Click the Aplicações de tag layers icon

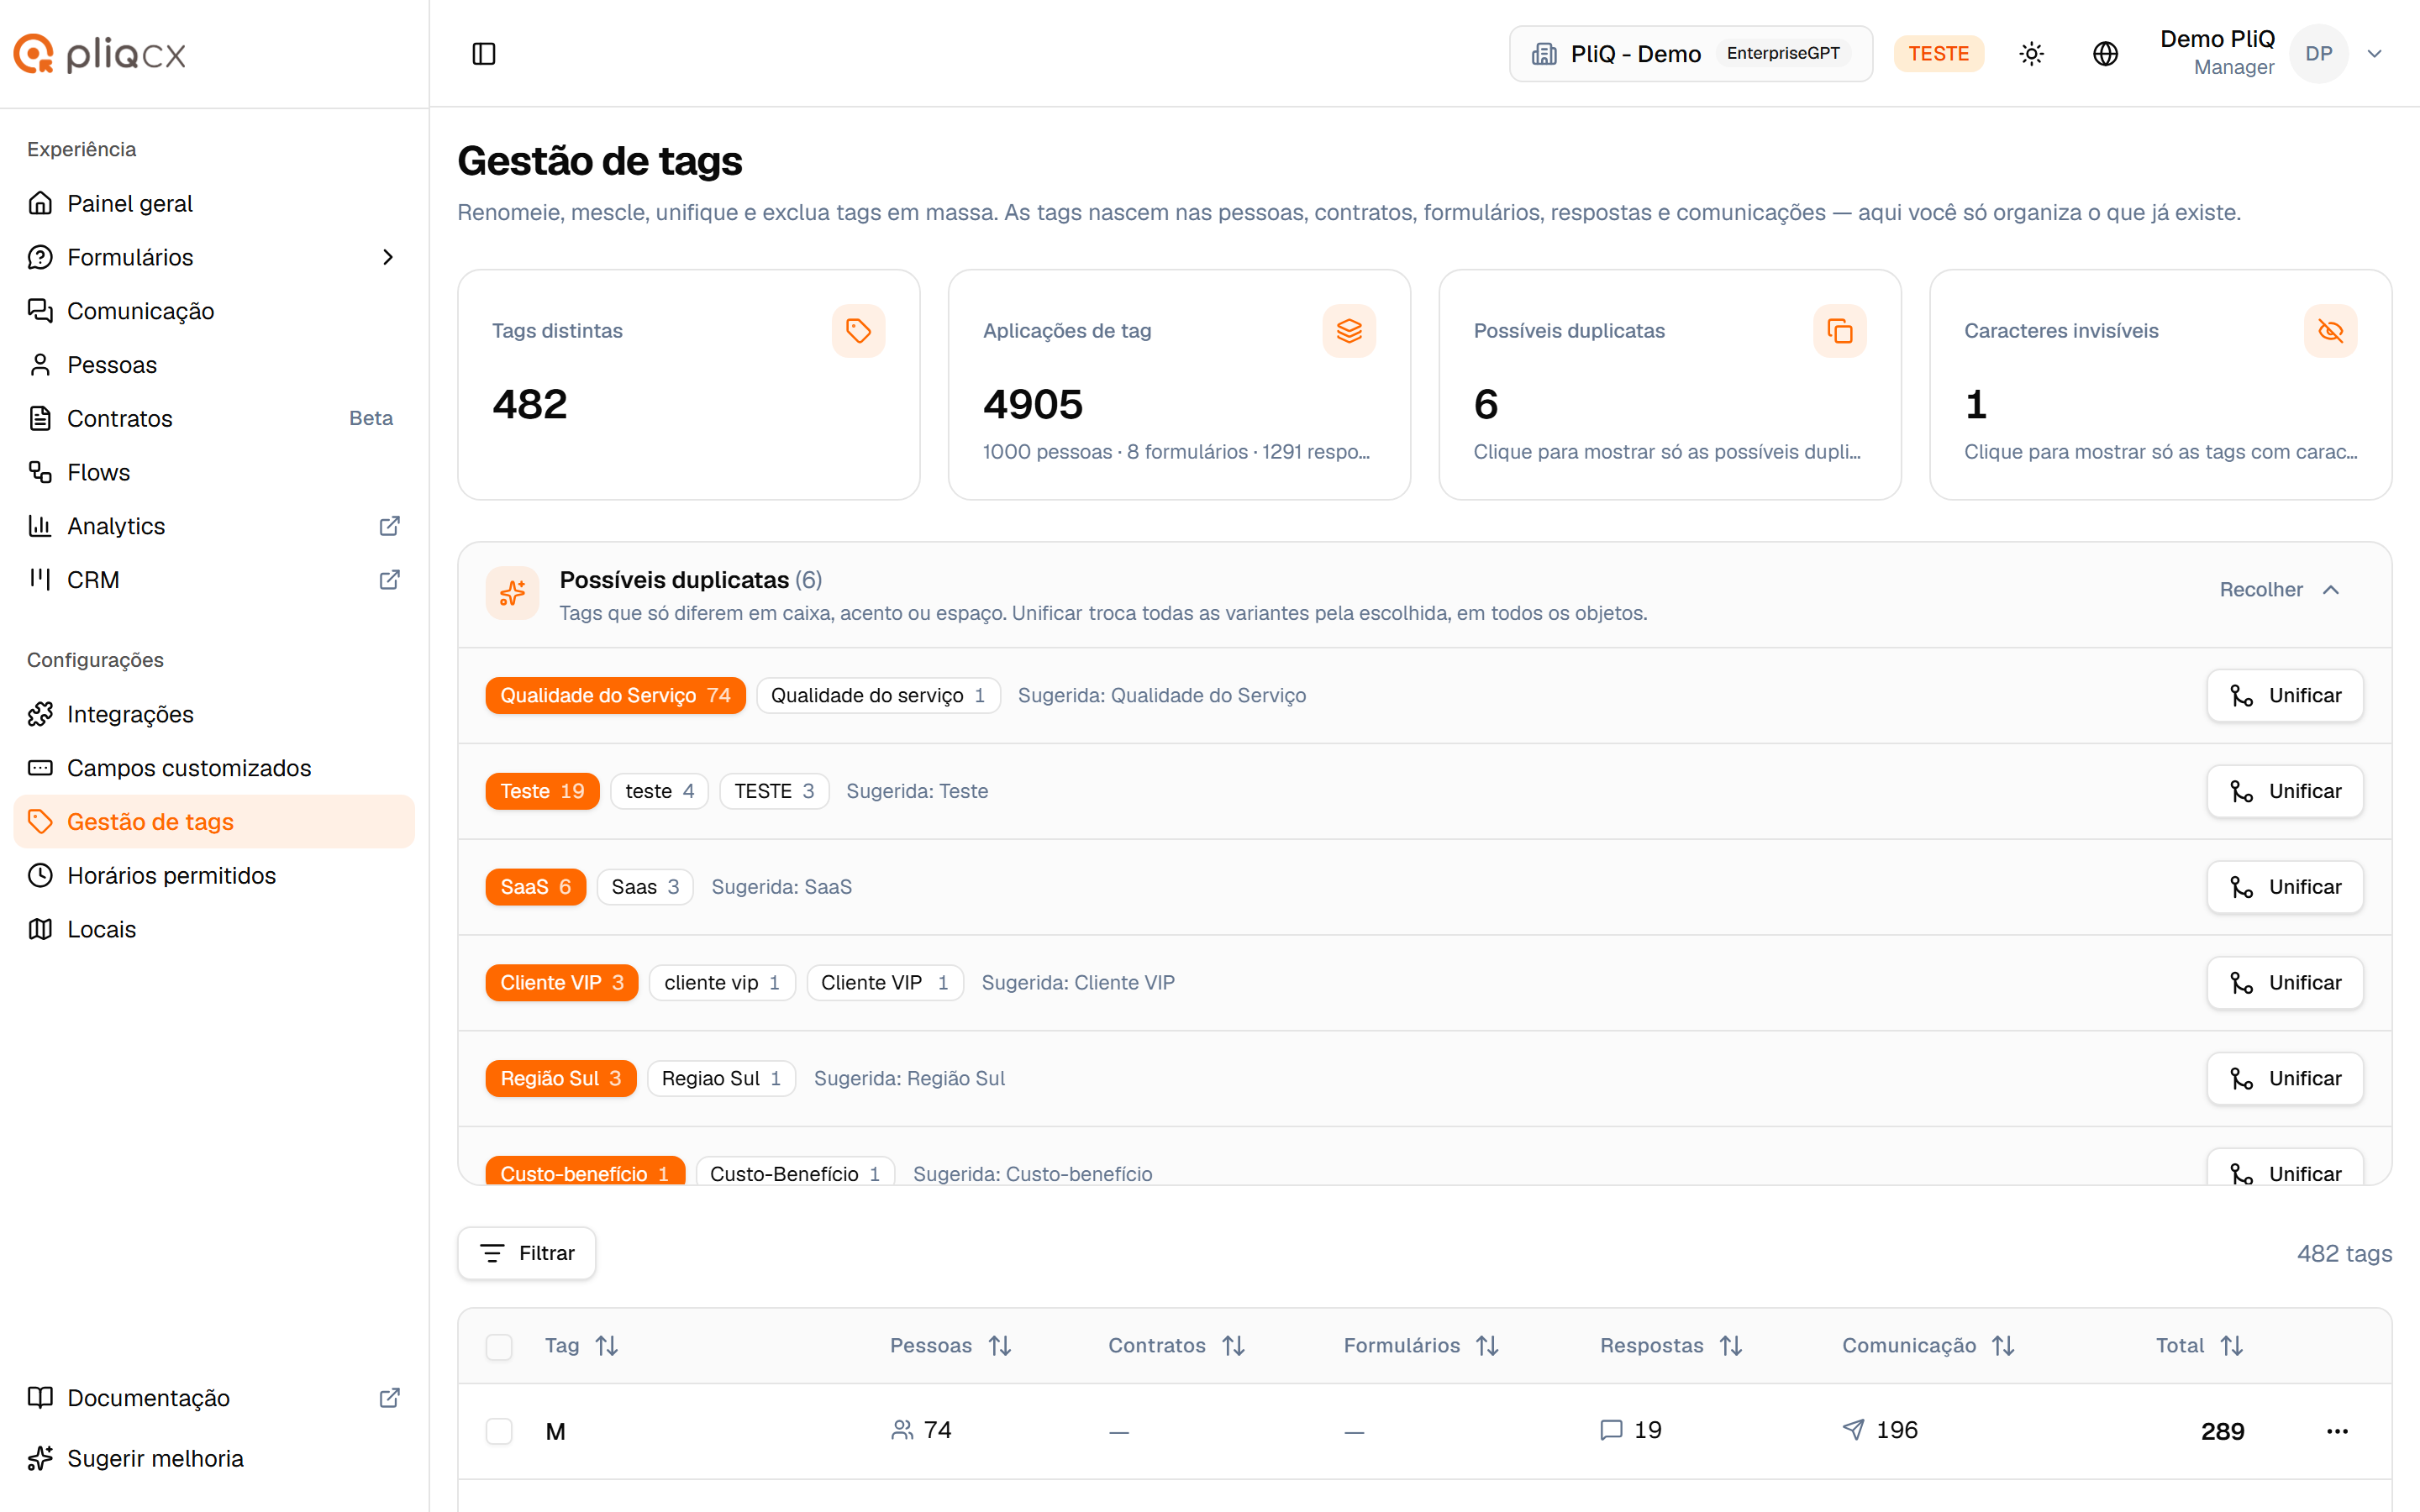(1349, 331)
